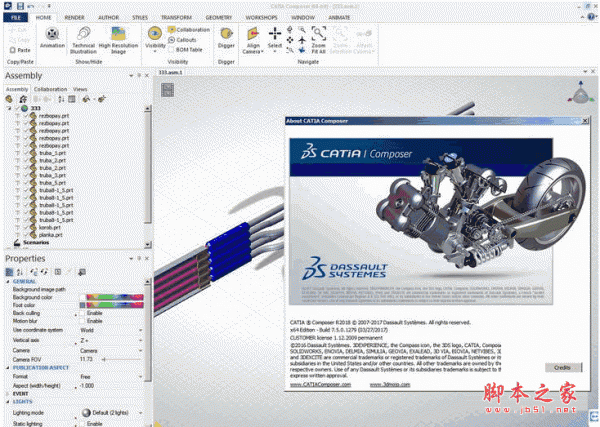Click the pan arrows icon in Navigate group

(x=290, y=39)
